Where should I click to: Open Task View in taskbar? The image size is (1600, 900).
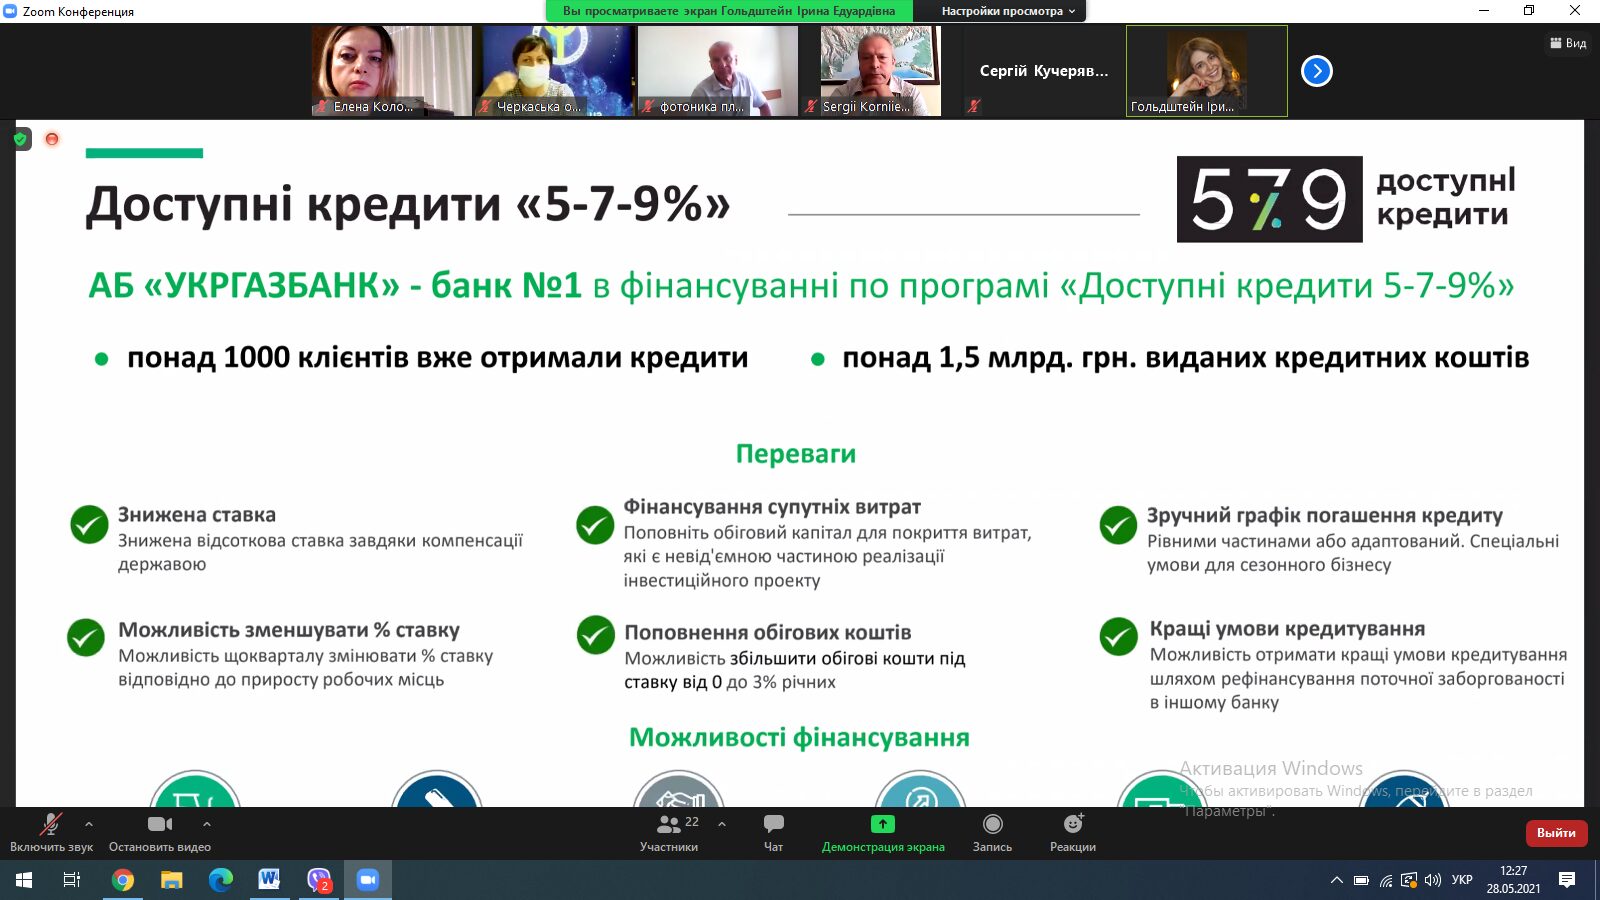tap(72, 880)
